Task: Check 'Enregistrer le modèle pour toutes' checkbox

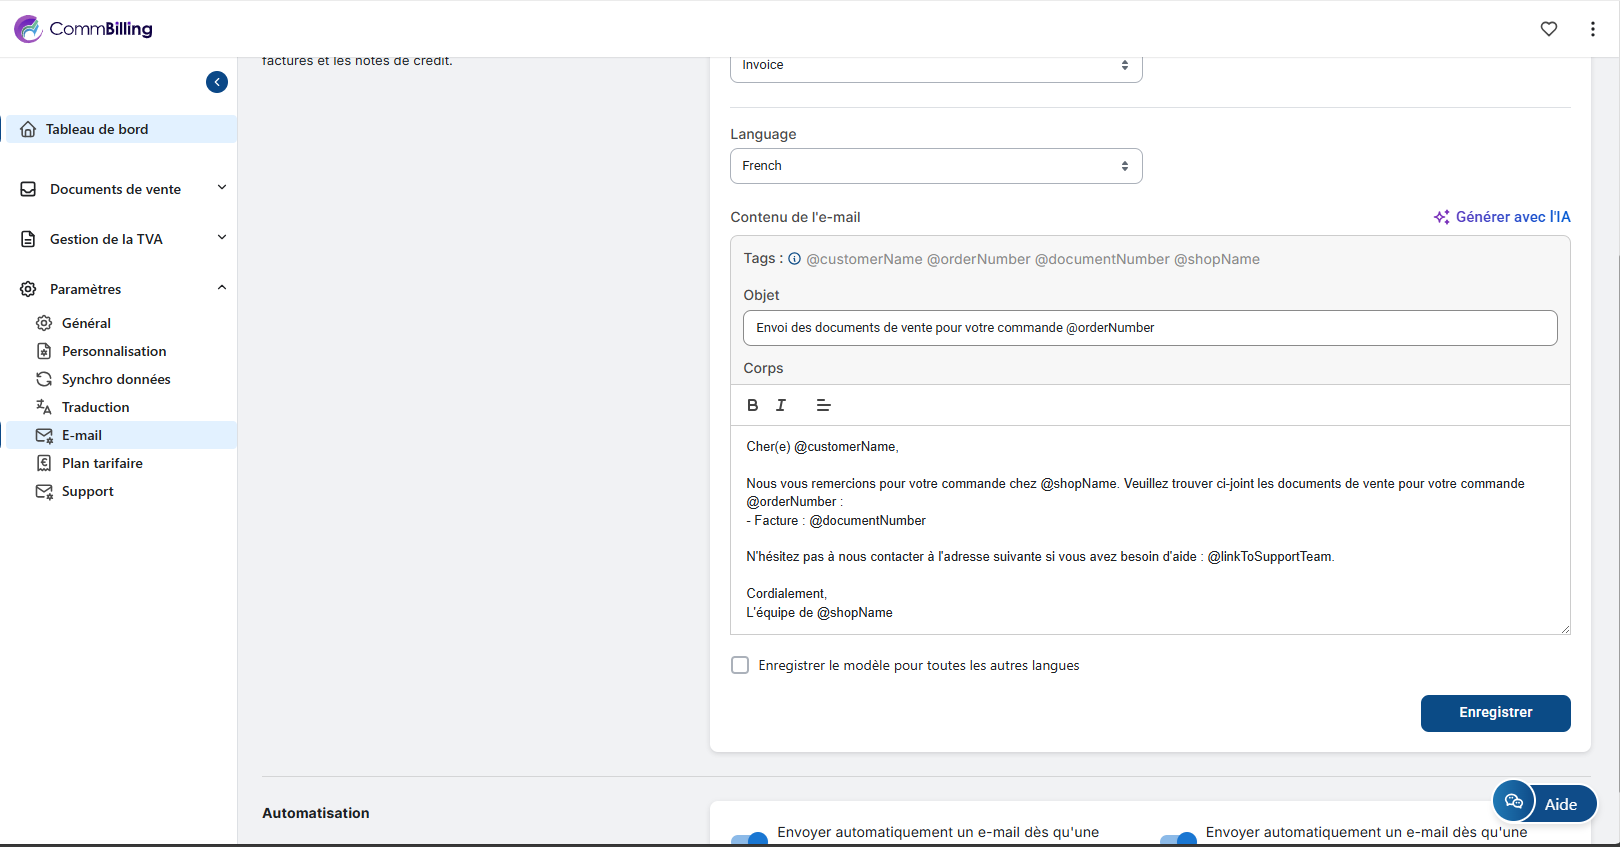Action: (740, 665)
